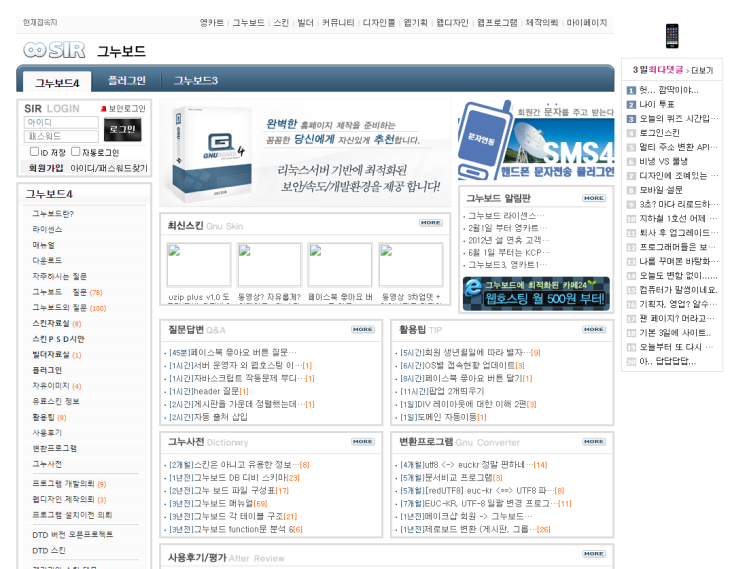Open the 회원가입 sign-up link
This screenshot has width=730, height=569.
point(45,168)
